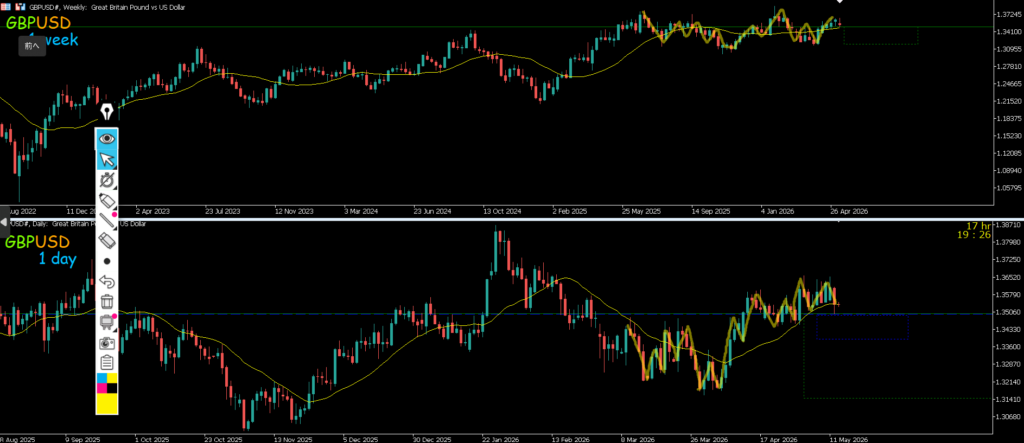Click the crossed-out circle tool icon
The width and height of the screenshot is (1024, 443).
pos(107,180)
